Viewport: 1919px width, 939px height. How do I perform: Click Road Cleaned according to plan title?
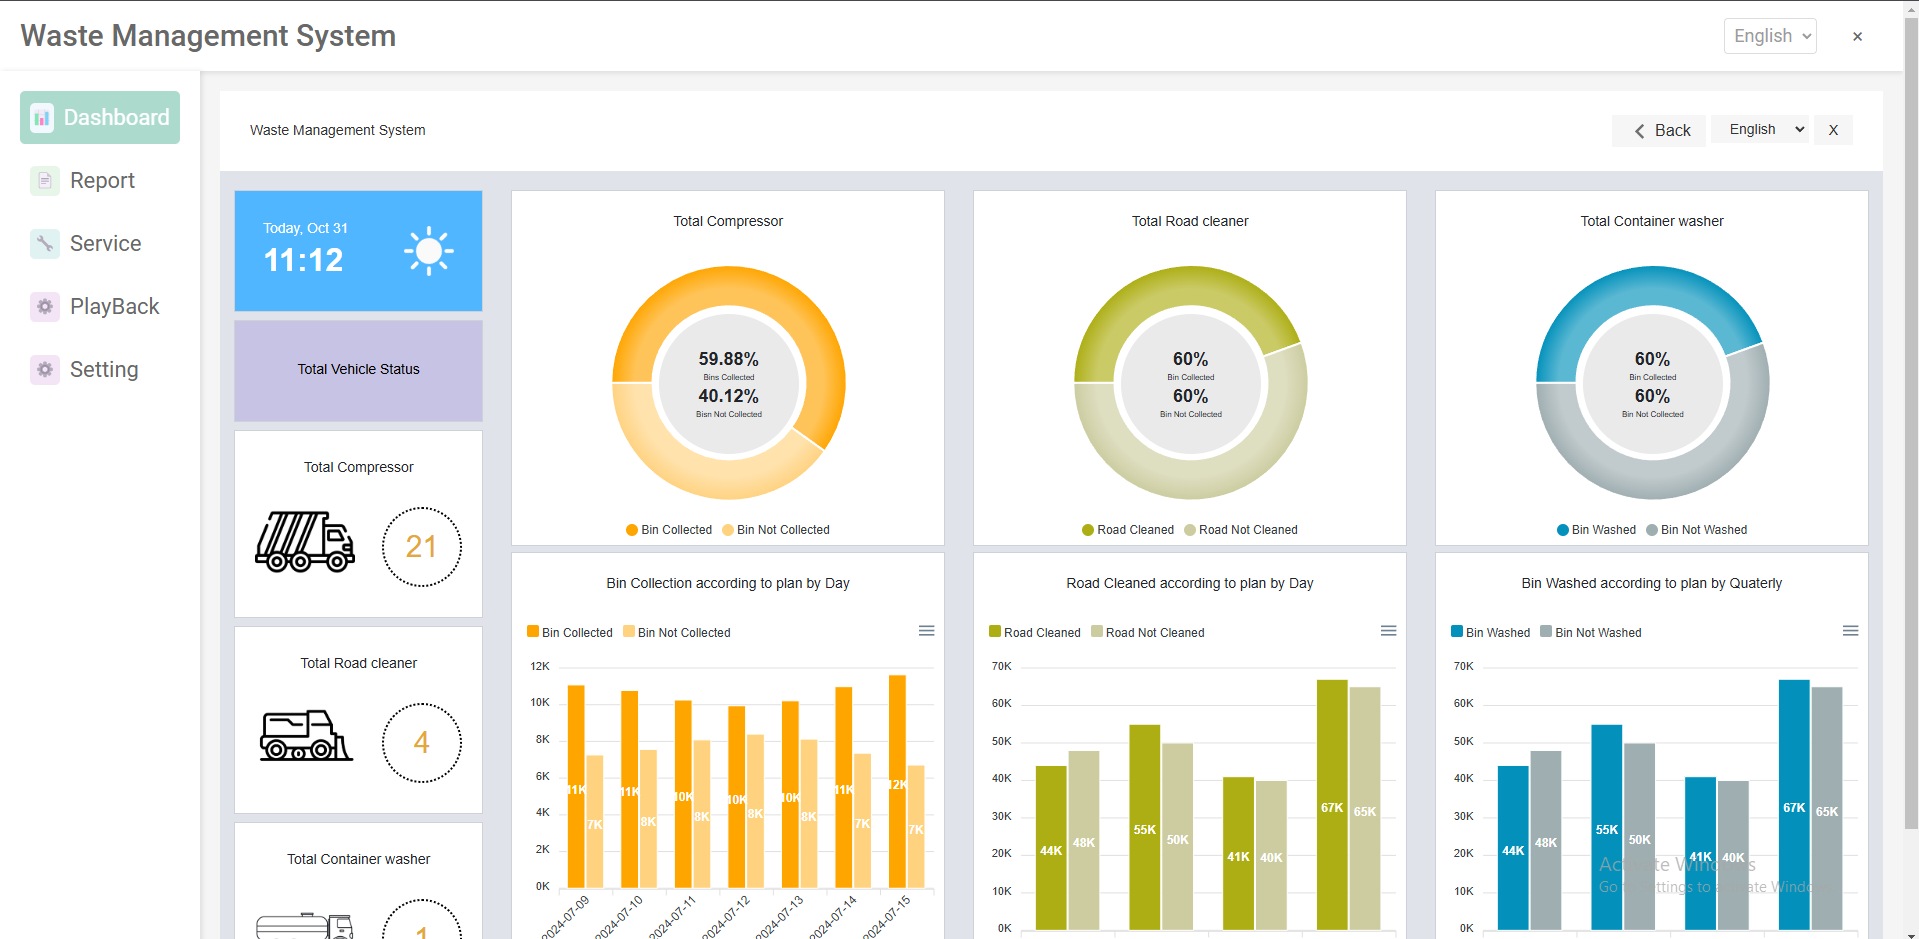point(1190,583)
